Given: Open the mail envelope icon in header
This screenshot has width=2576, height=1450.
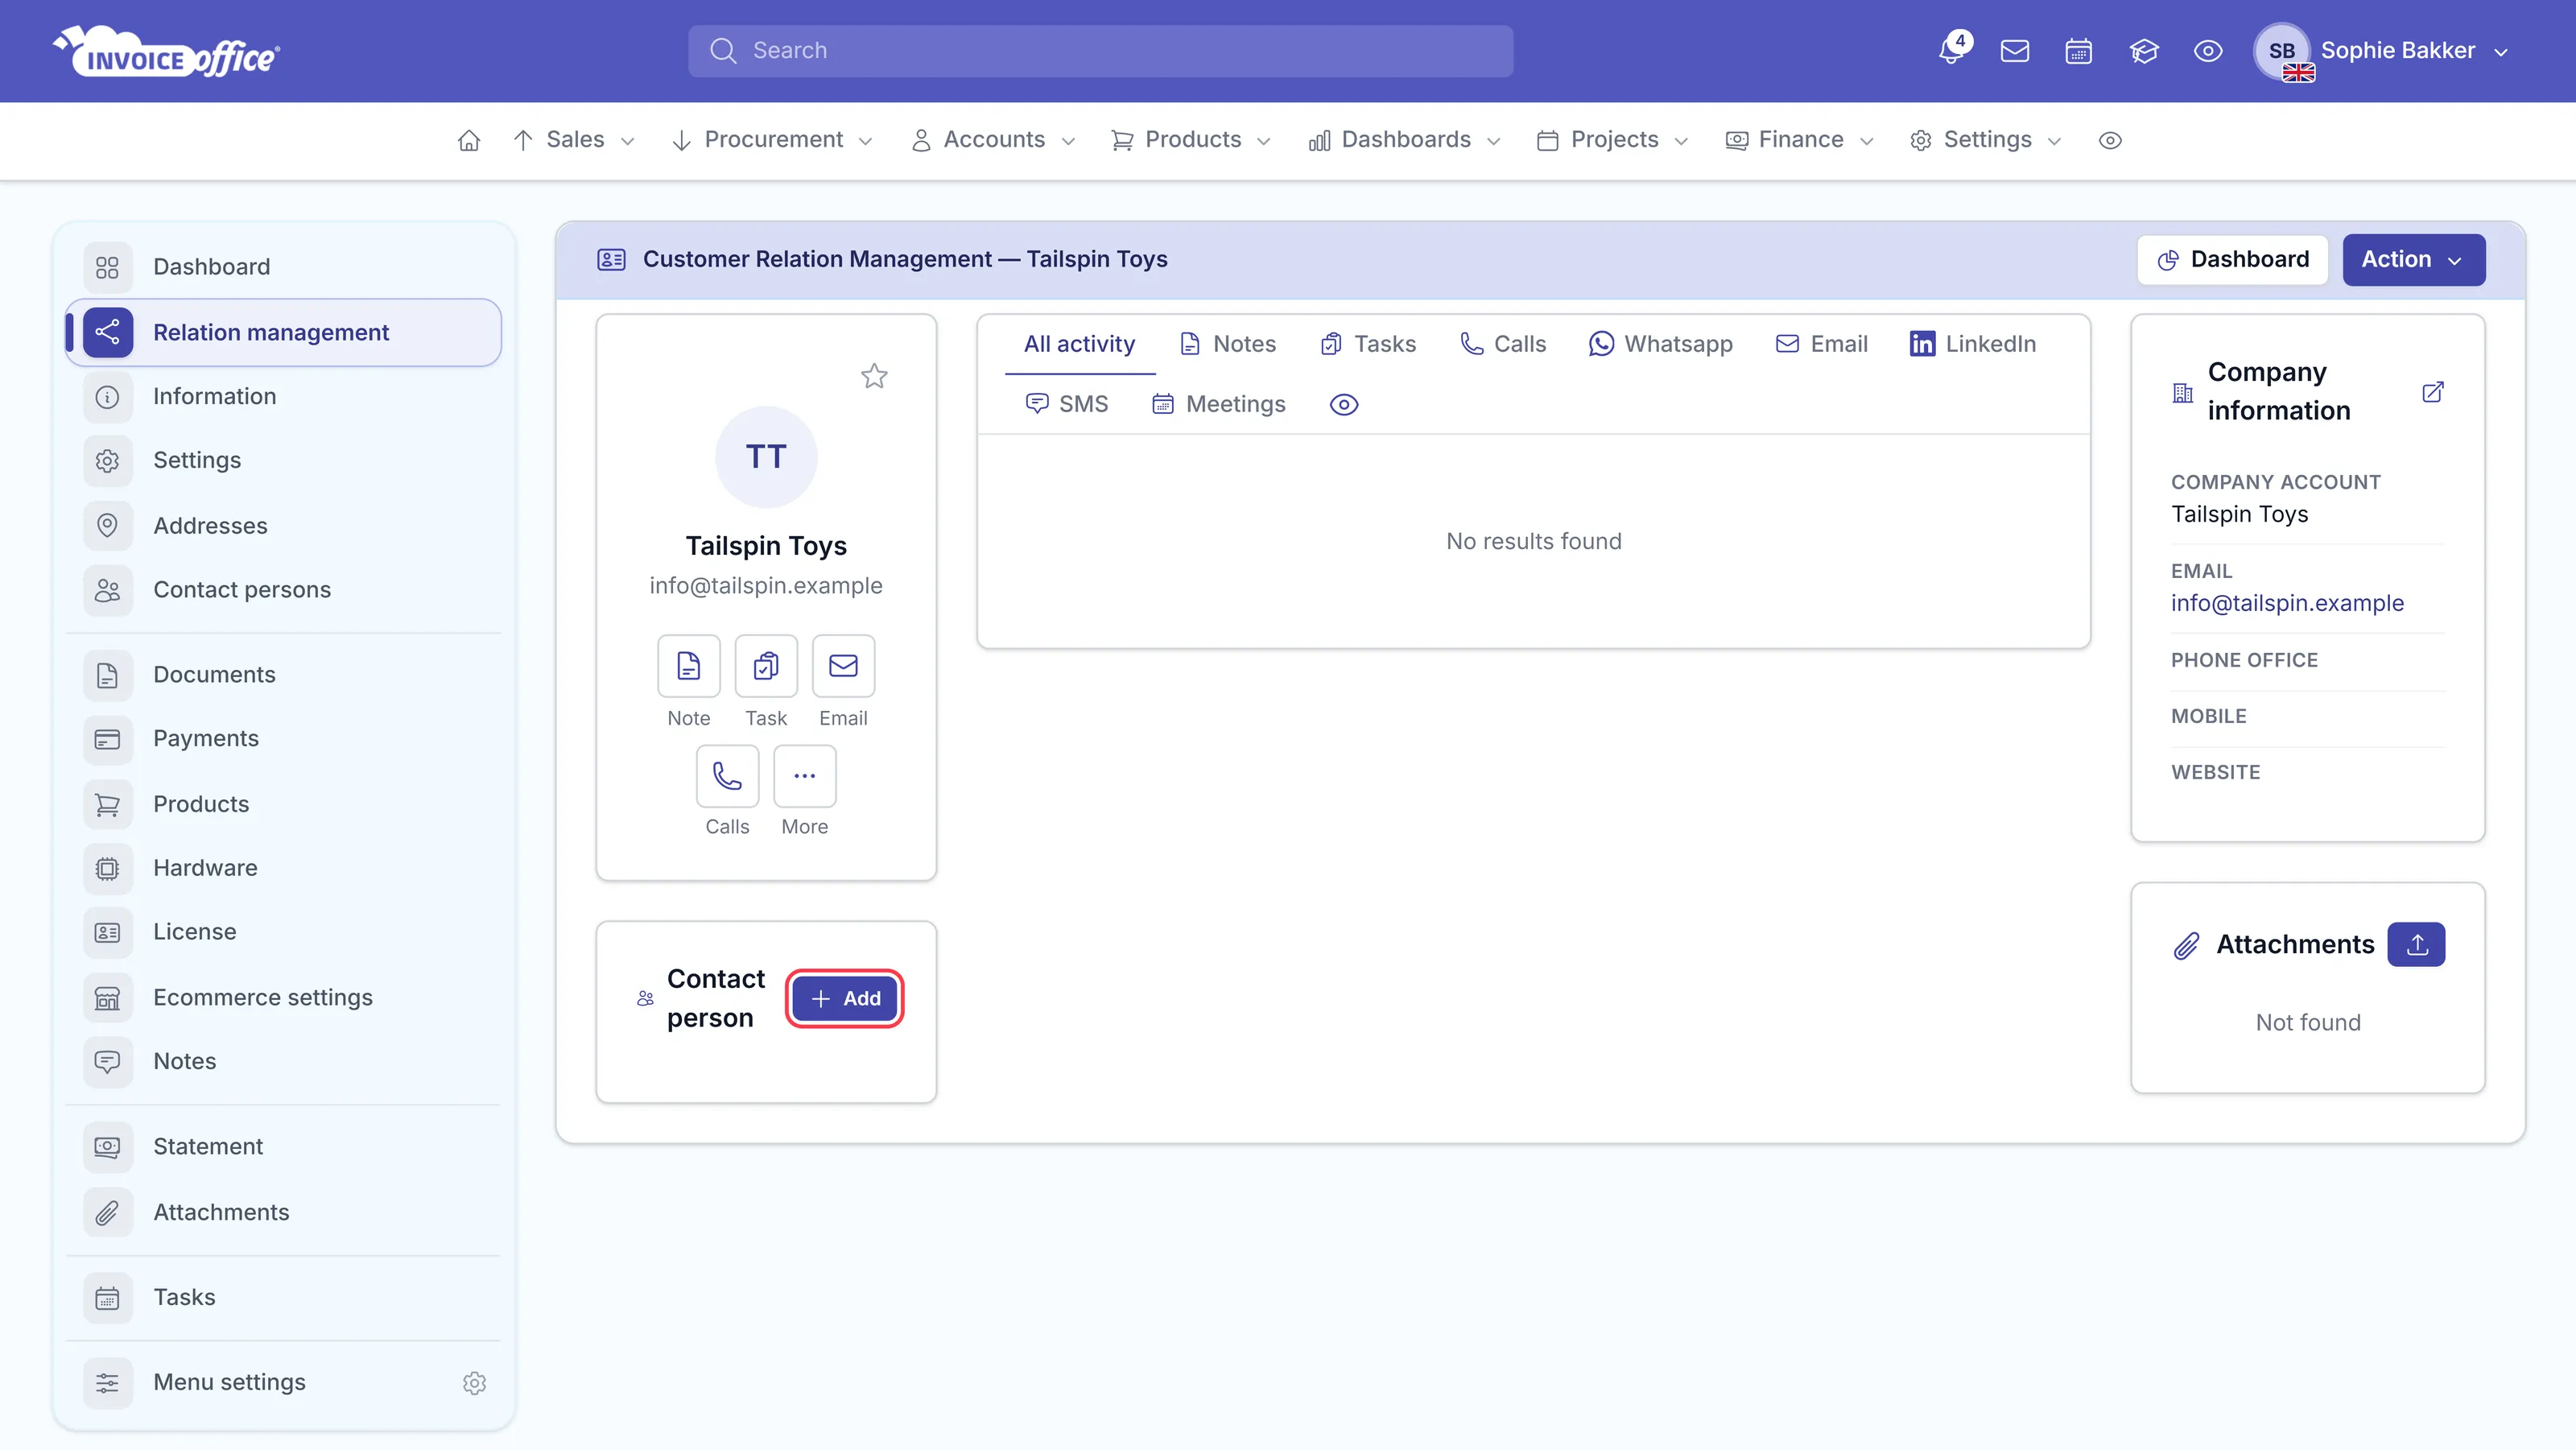Looking at the screenshot, I should 2014,51.
